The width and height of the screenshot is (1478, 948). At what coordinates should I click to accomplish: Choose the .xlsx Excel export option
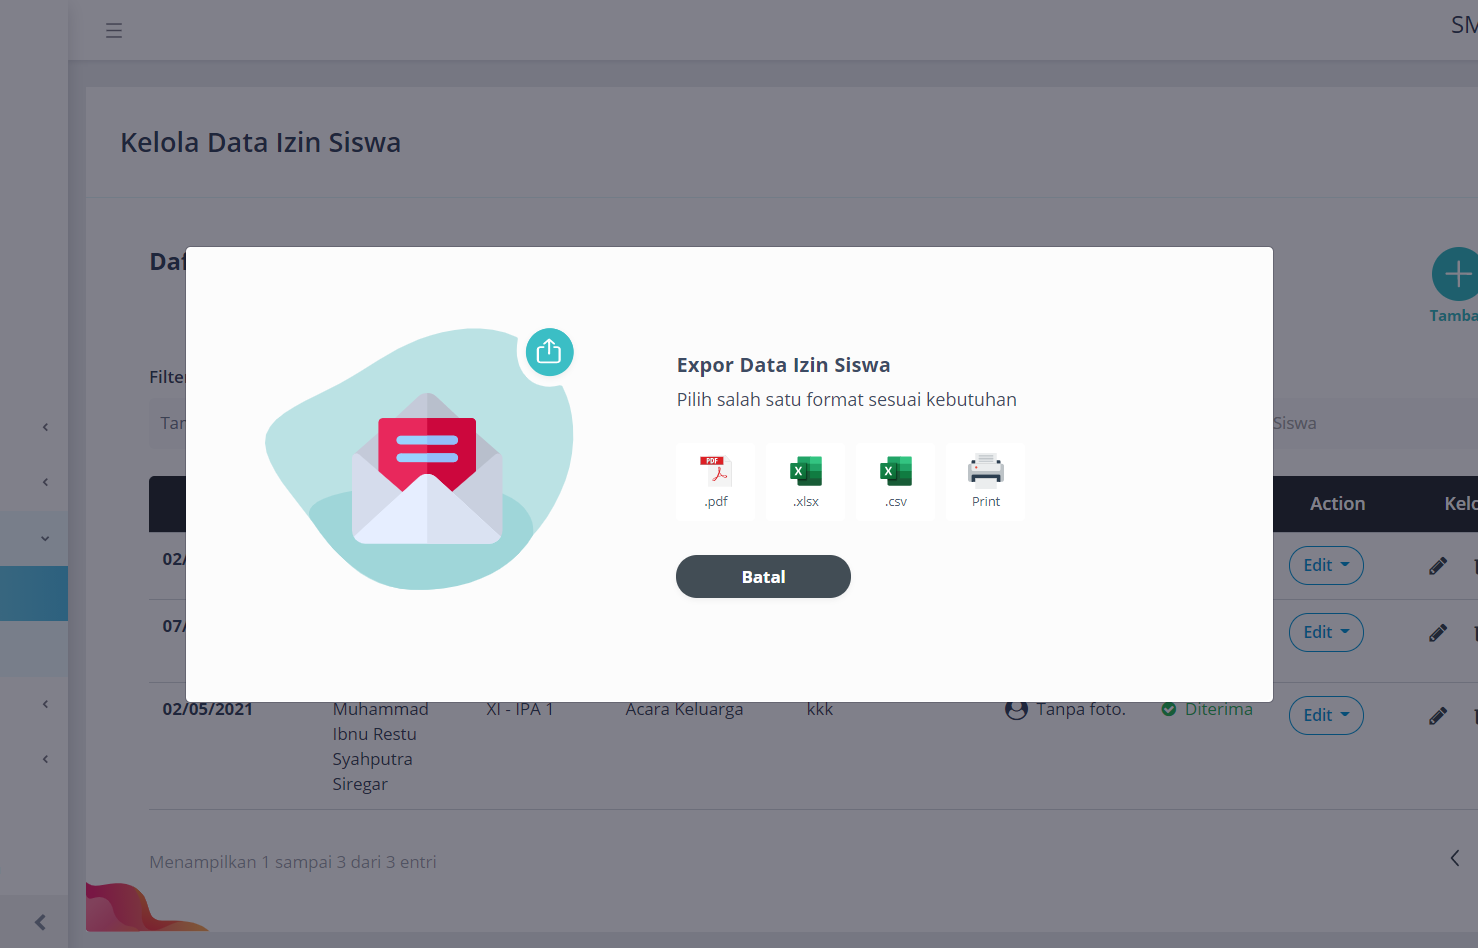(x=805, y=481)
